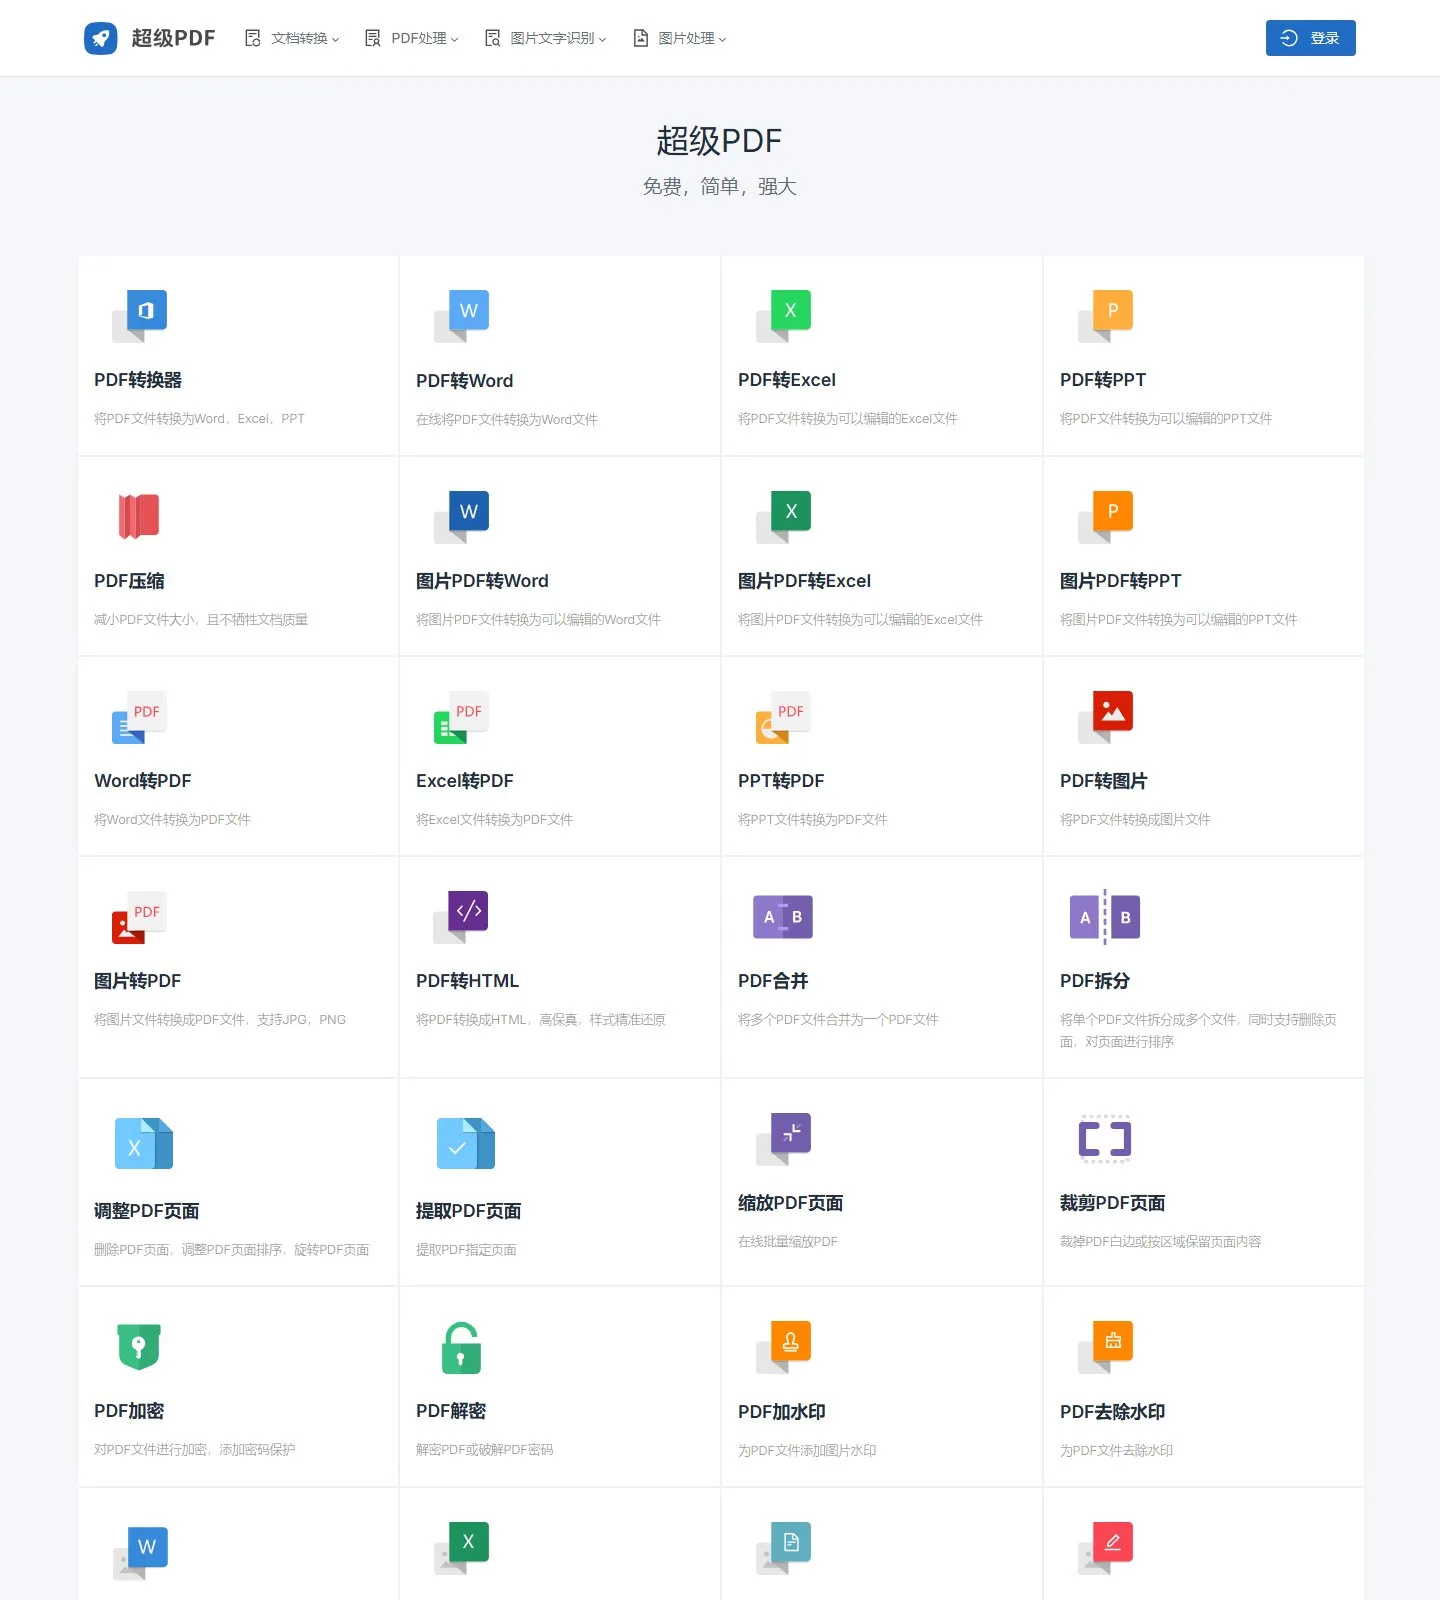Open the Word转PDF icon
Viewport: 1440px width, 1600px height.
[139, 717]
